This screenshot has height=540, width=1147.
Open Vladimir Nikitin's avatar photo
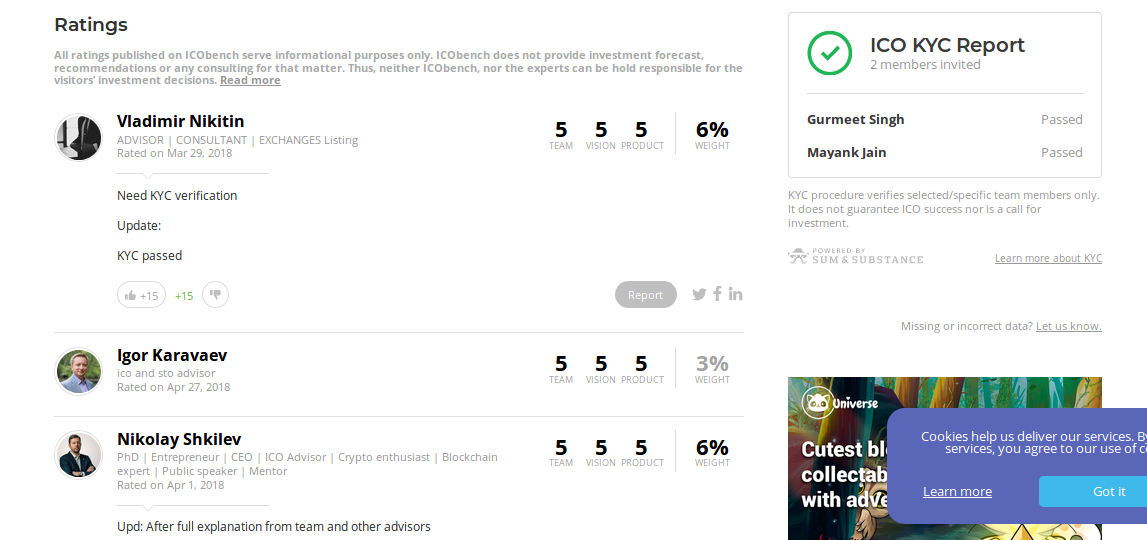point(78,137)
